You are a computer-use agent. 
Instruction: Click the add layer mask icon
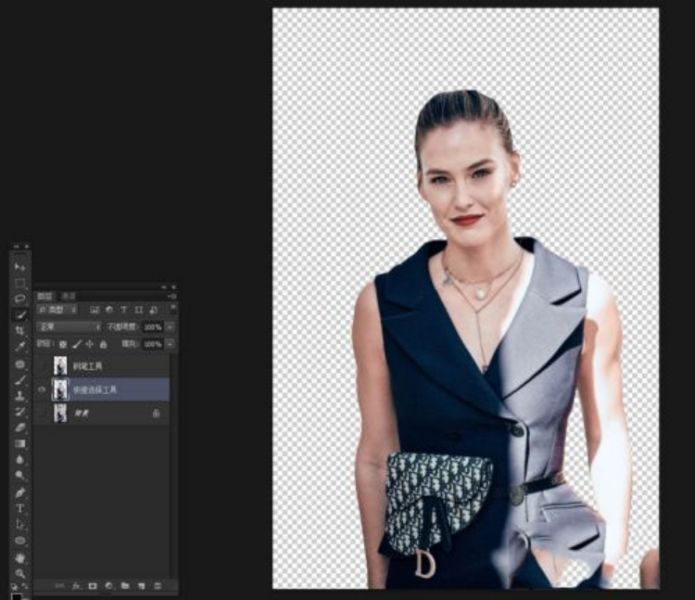(x=92, y=586)
